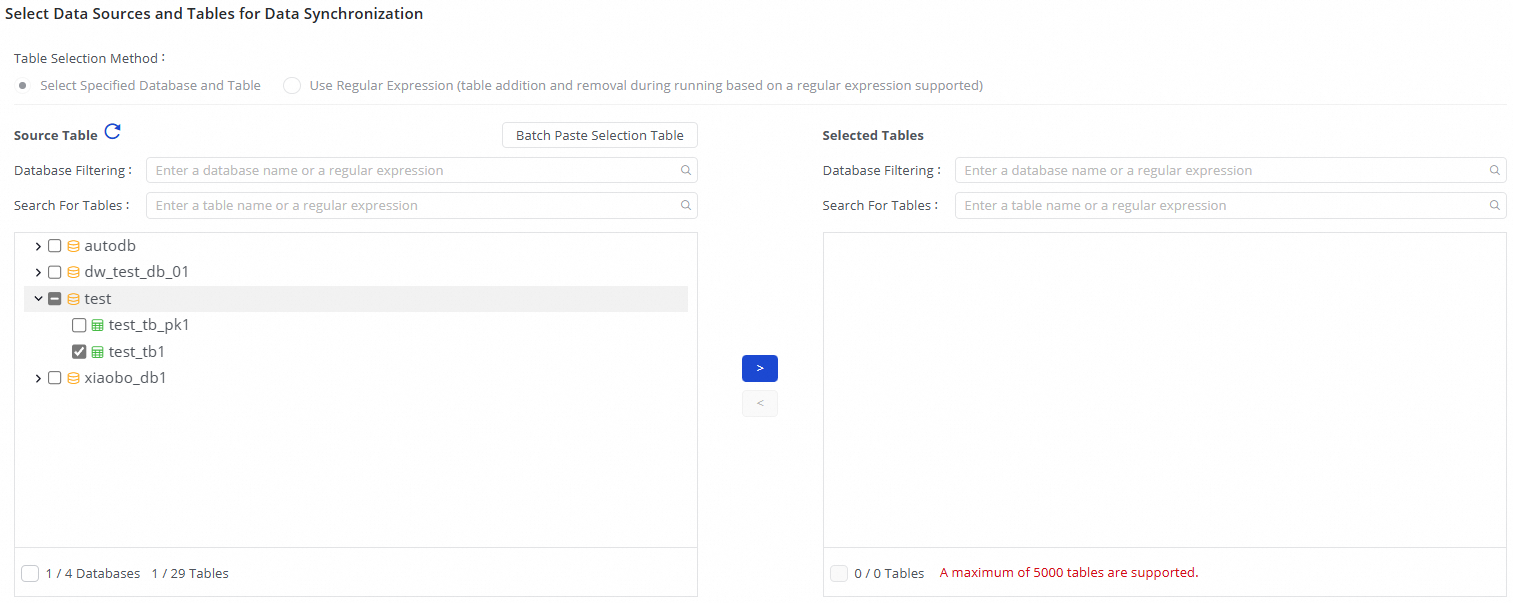The height and width of the screenshot is (603, 1513).
Task: Click the xiaobo_db1 database icon
Action: pos(73,378)
